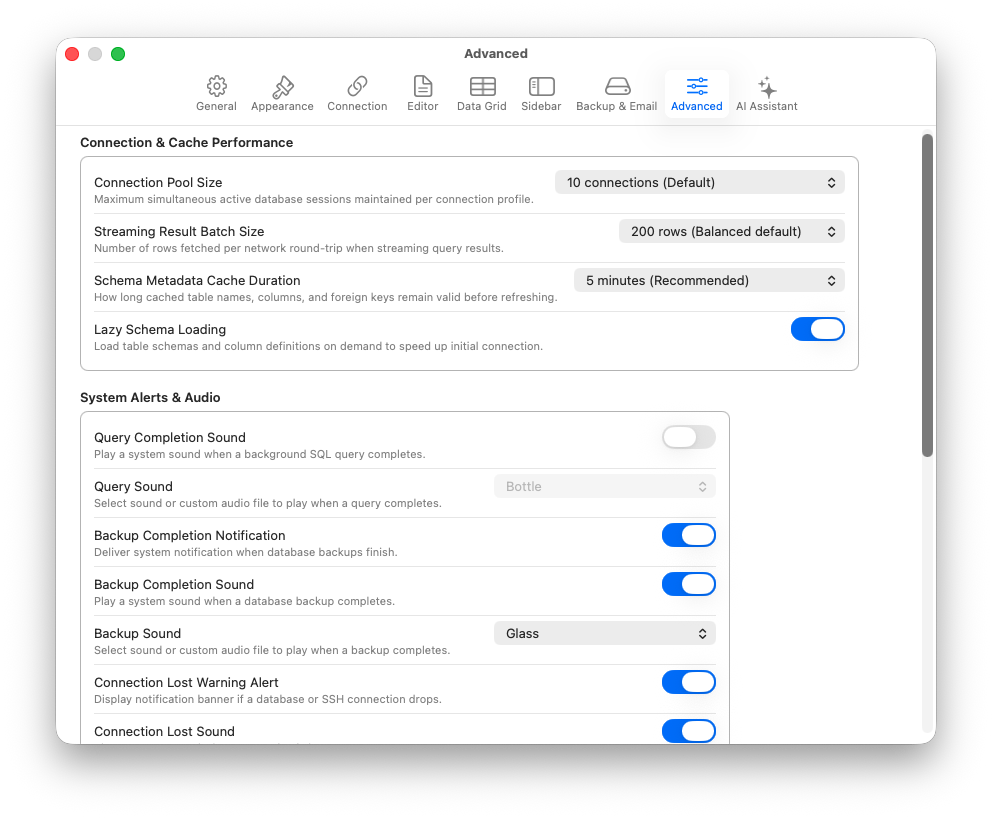Zoom the window with the green button
Screen dimensions: 992x818
click(118, 54)
